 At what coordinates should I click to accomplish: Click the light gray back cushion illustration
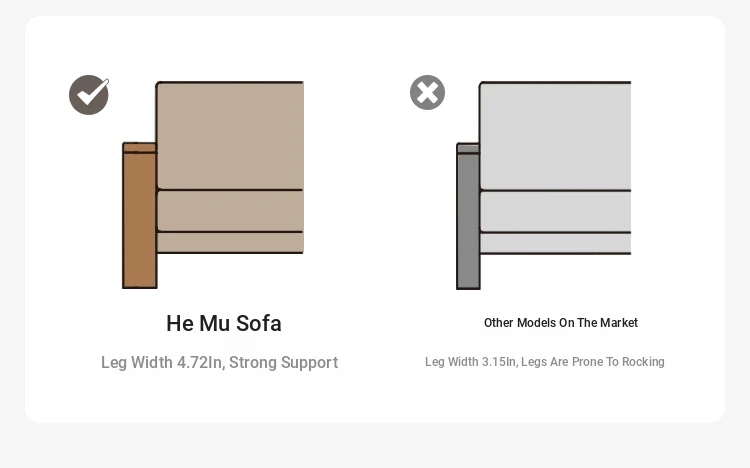click(555, 136)
